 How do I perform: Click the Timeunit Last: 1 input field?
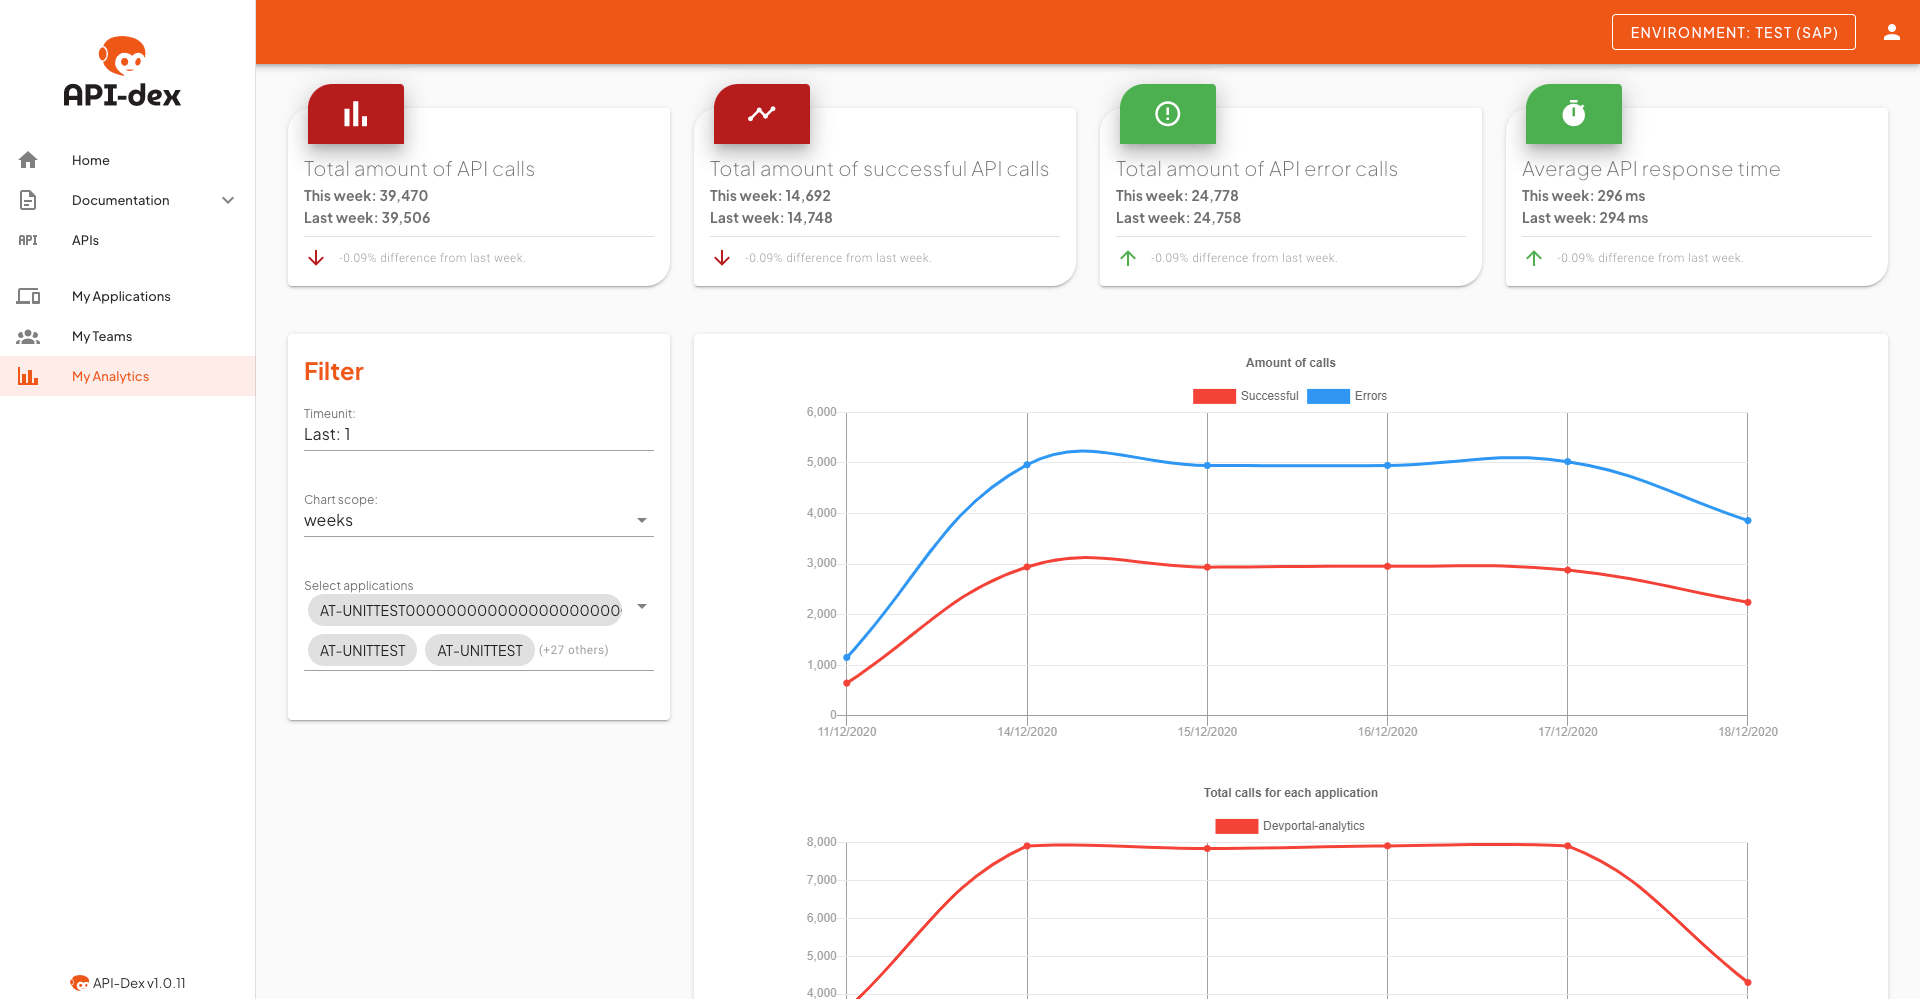tap(479, 435)
